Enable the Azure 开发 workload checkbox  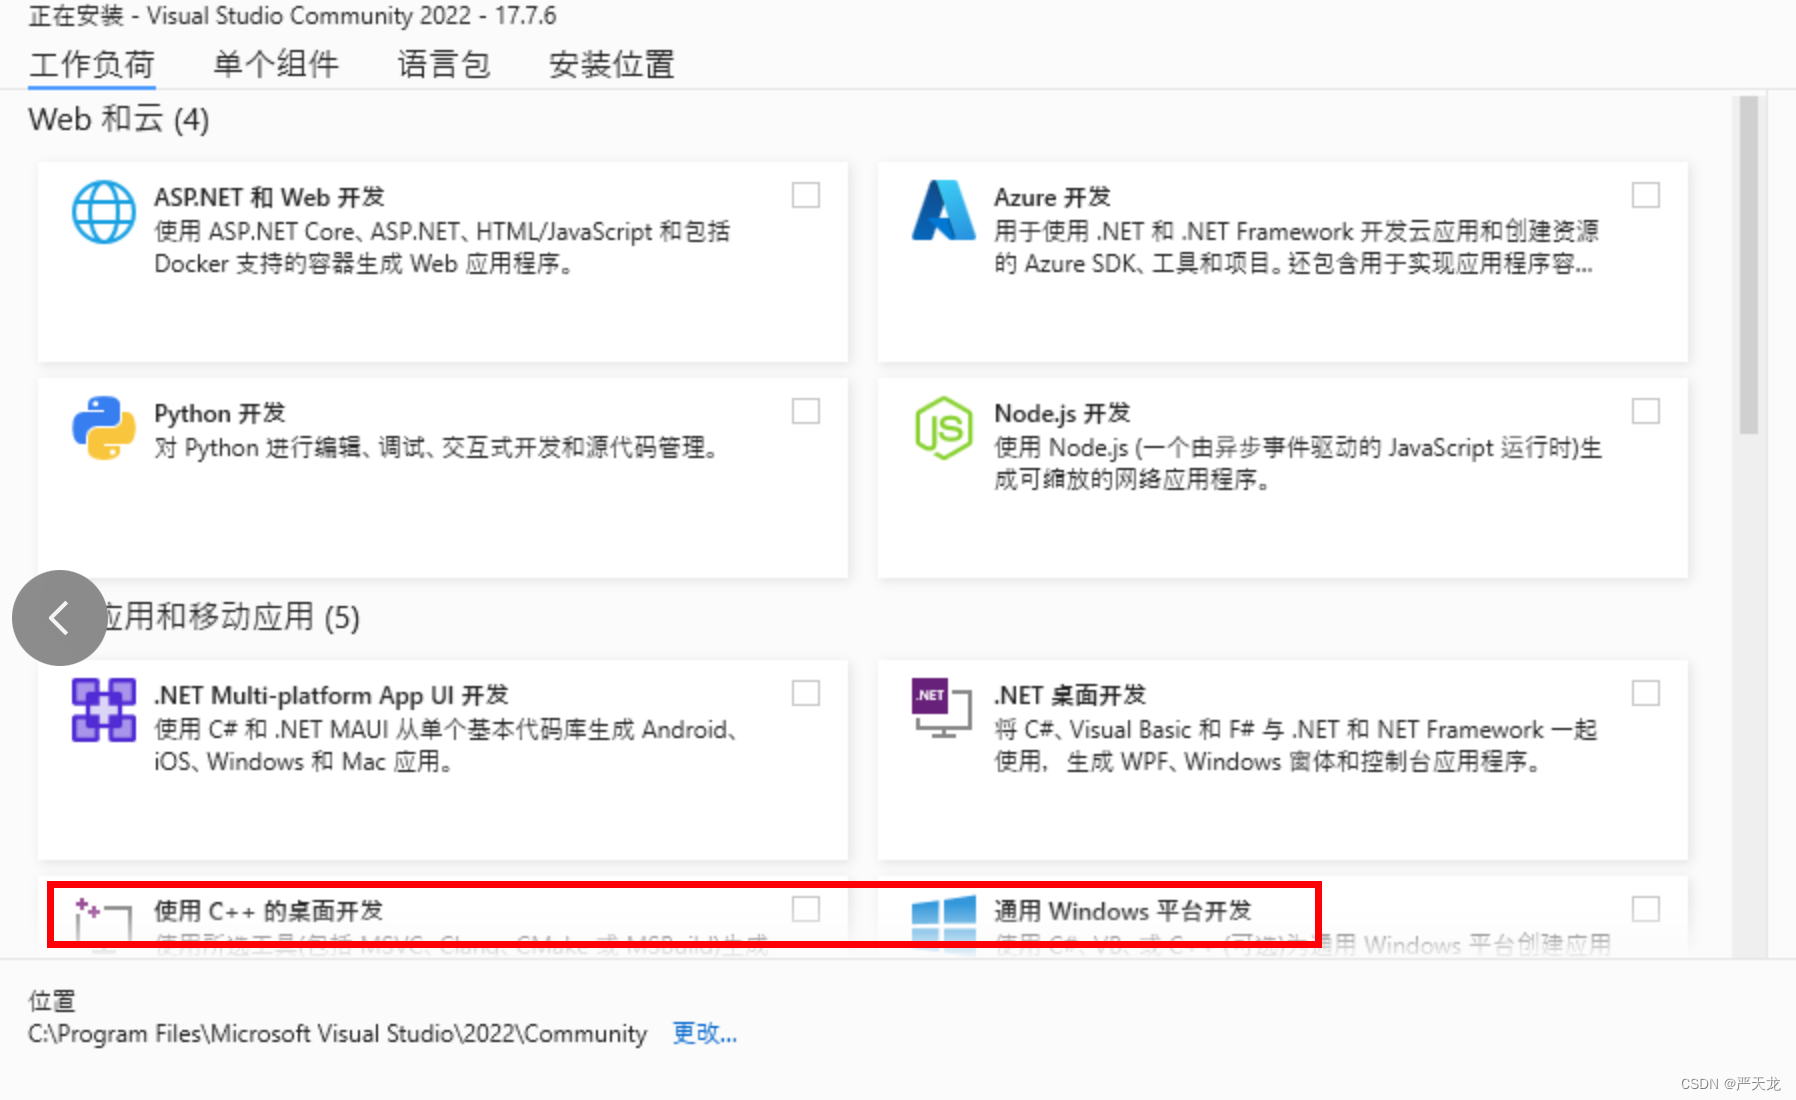(x=1646, y=195)
